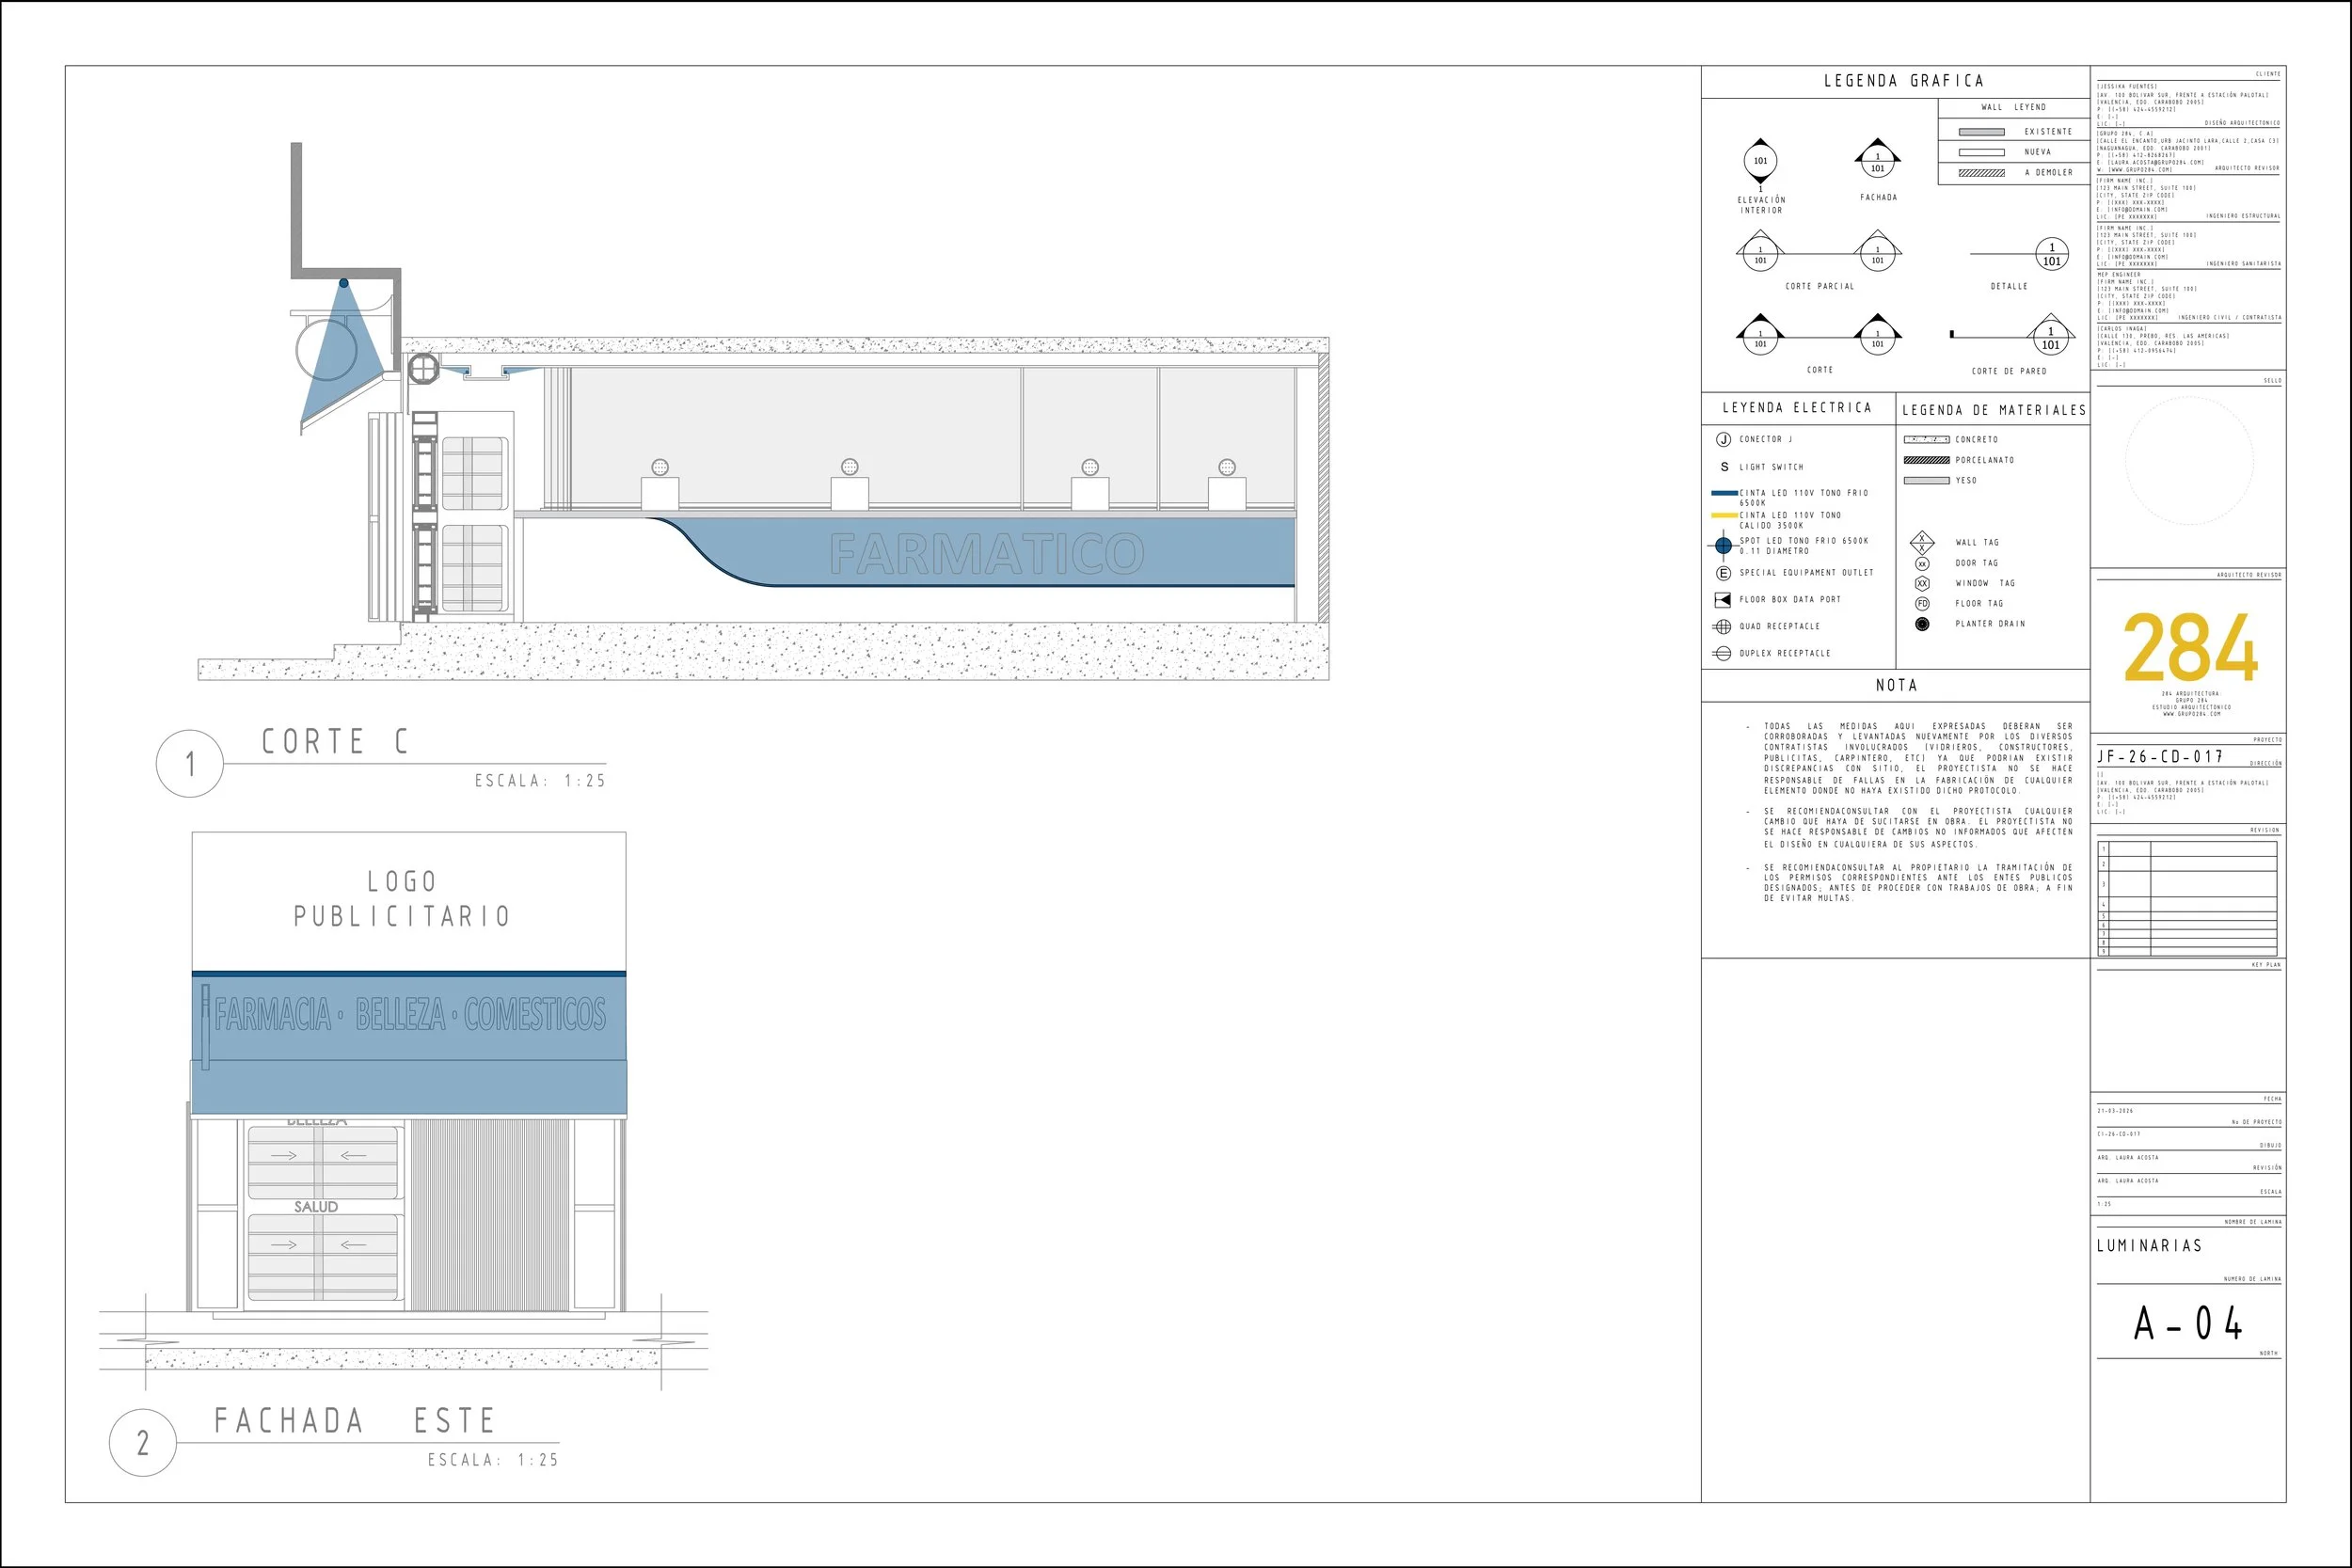Click the Concreto material swatch

(x=1926, y=439)
